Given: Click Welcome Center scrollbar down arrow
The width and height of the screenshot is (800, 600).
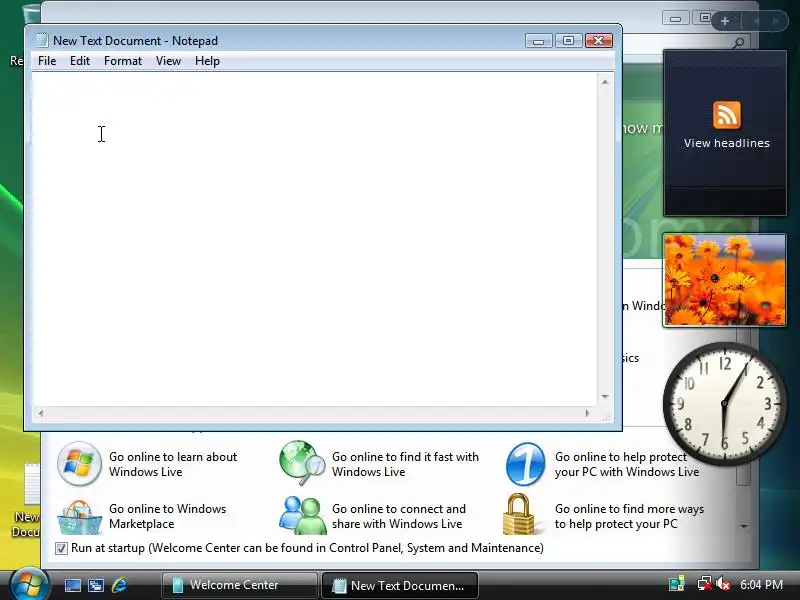Looking at the screenshot, I should point(744,526).
